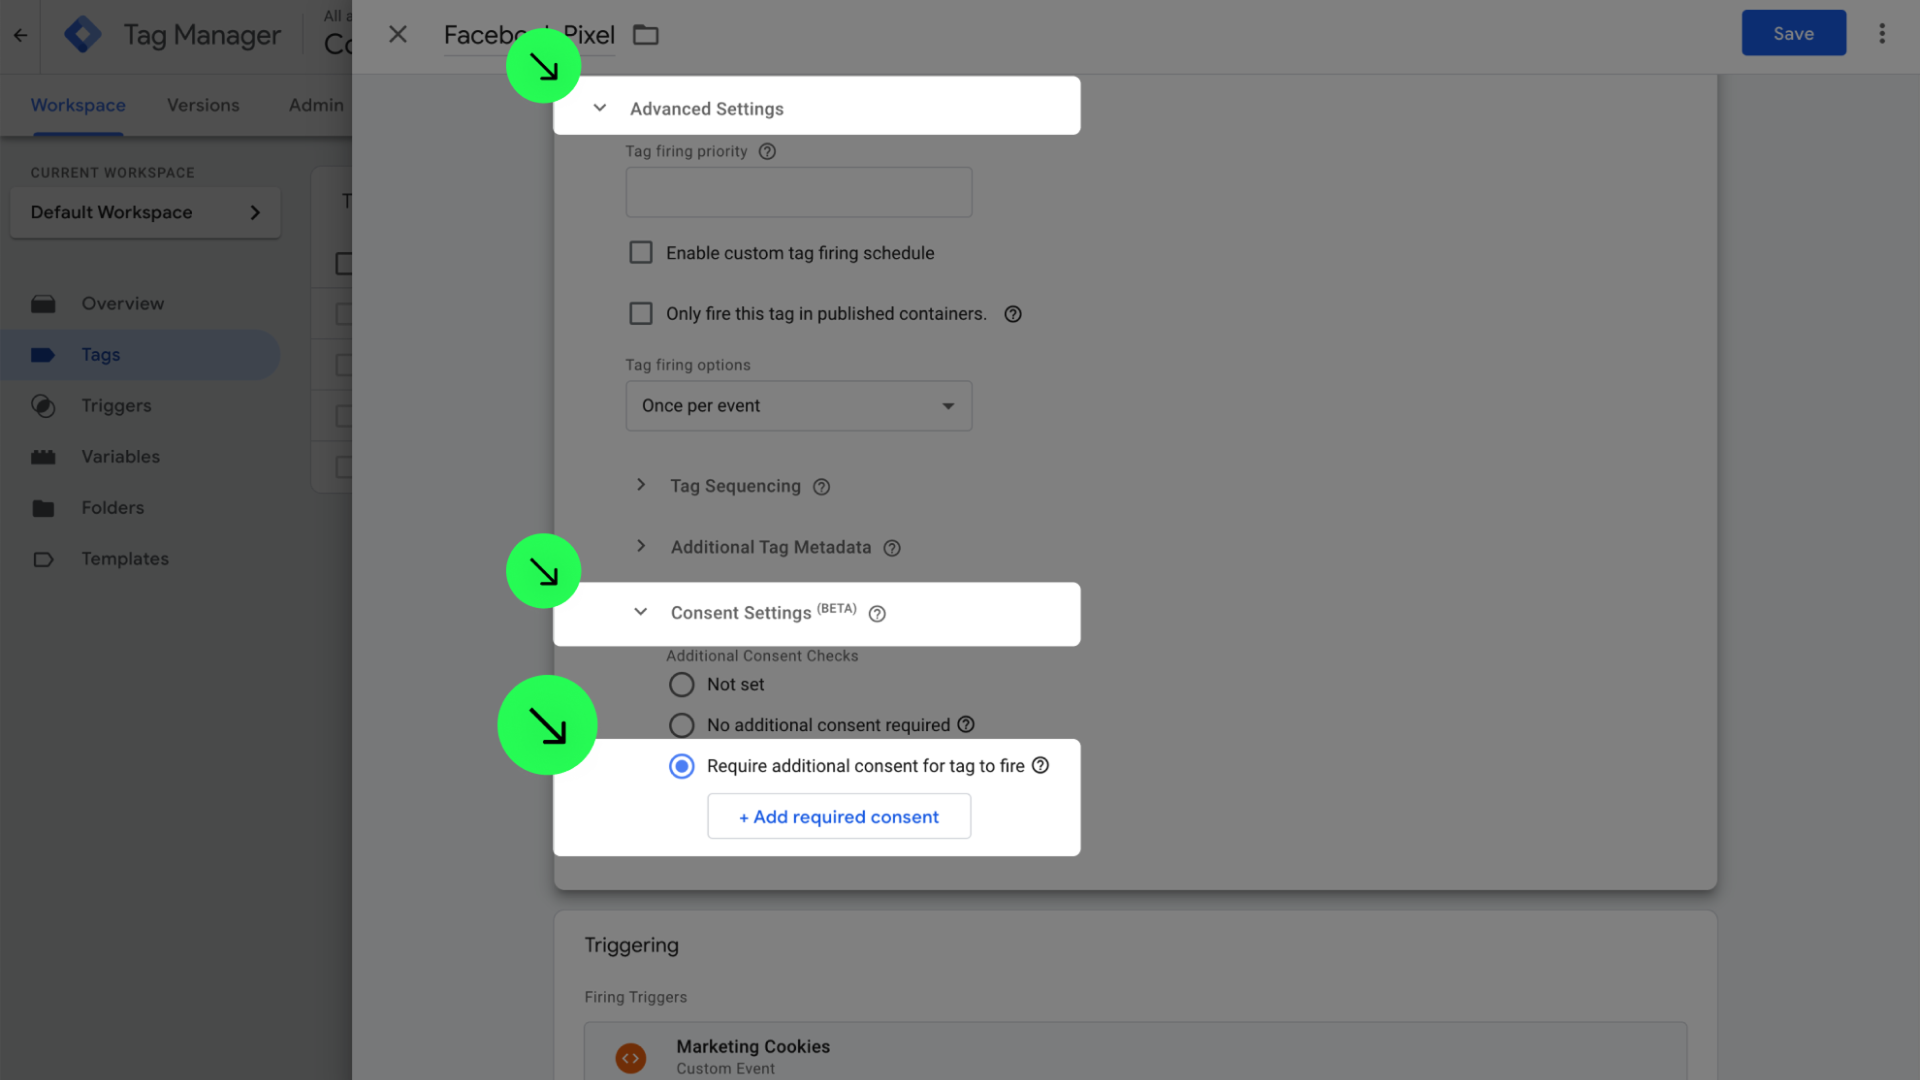Click help icon beside published containers option
Image resolution: width=1920 pixels, height=1080 pixels.
pyautogui.click(x=1013, y=314)
